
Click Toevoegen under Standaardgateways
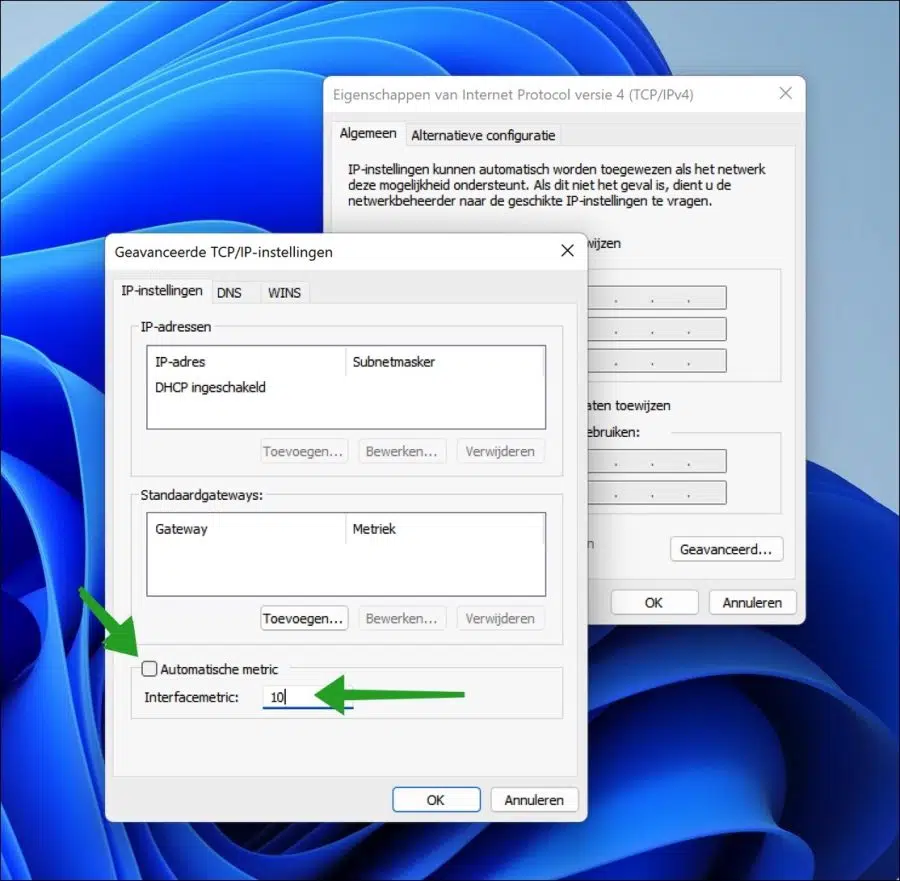click(x=304, y=618)
